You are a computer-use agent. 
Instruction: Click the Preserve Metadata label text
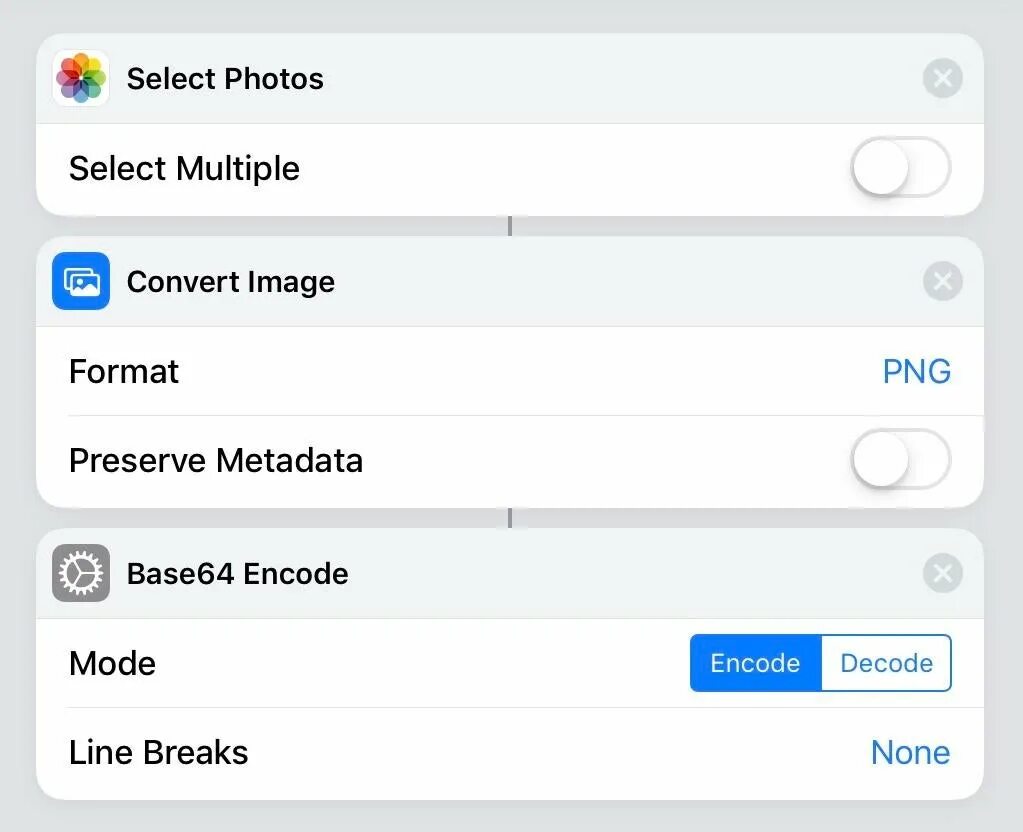tap(215, 461)
